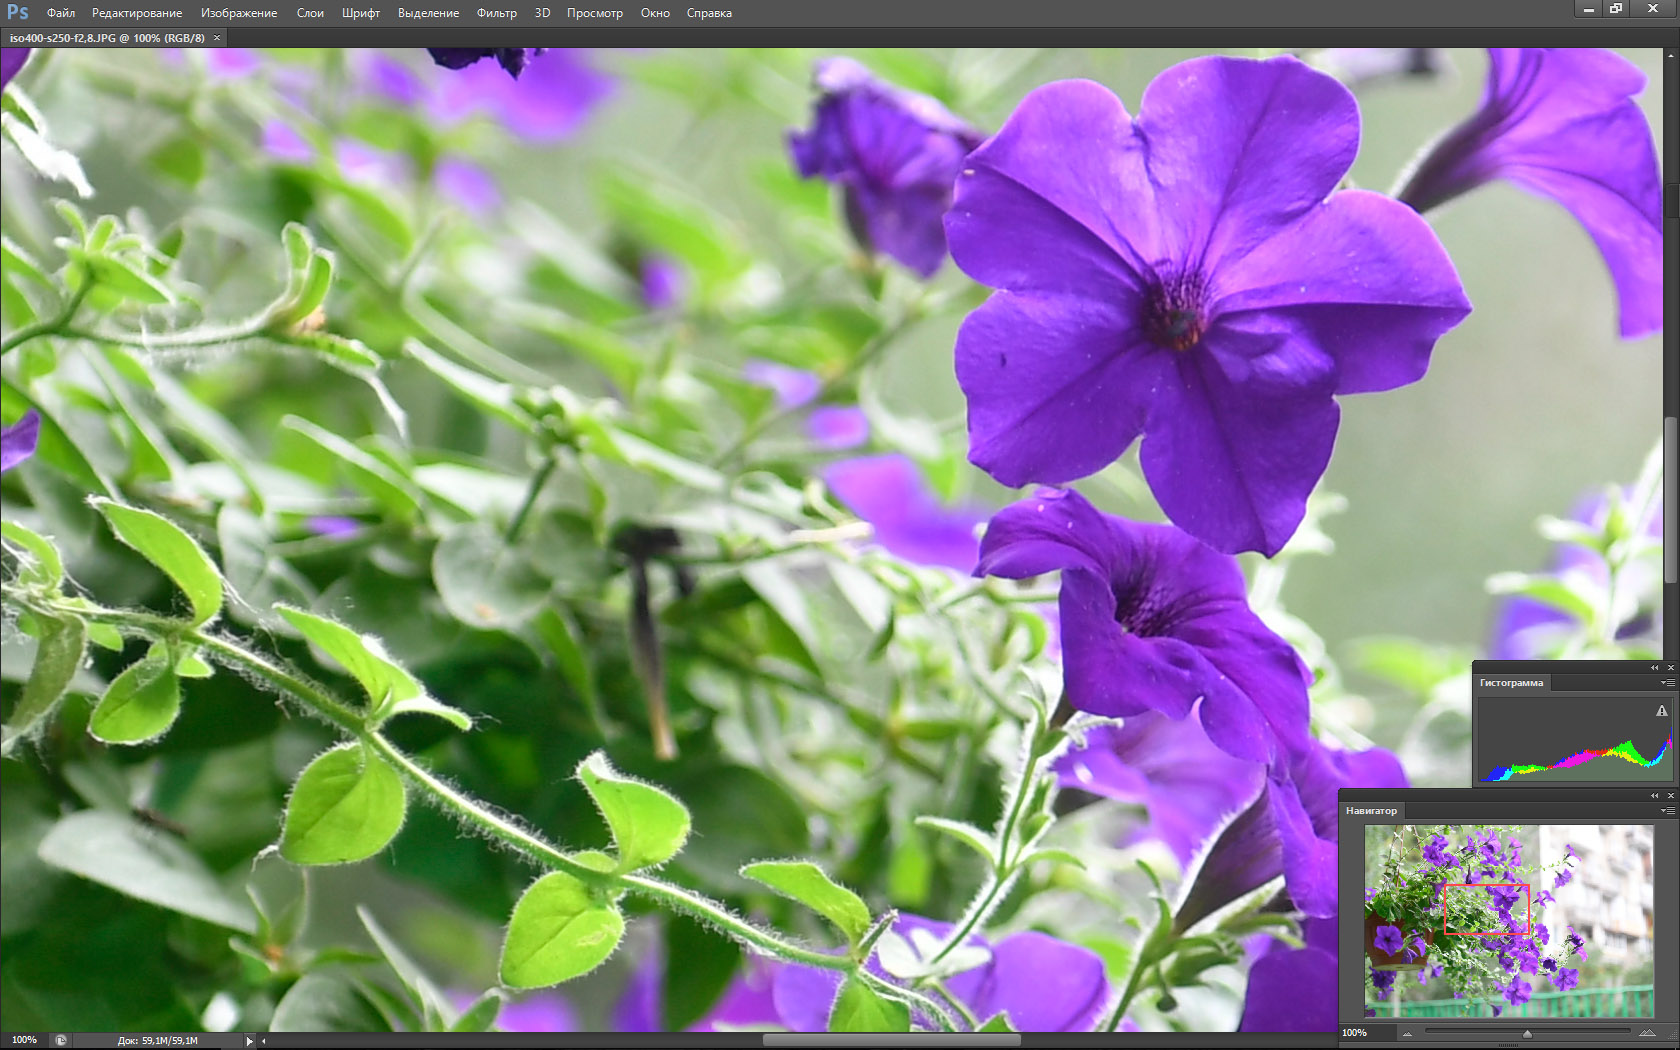This screenshot has width=1680, height=1050.
Task: Open the Выделение menu
Action: click(x=429, y=13)
